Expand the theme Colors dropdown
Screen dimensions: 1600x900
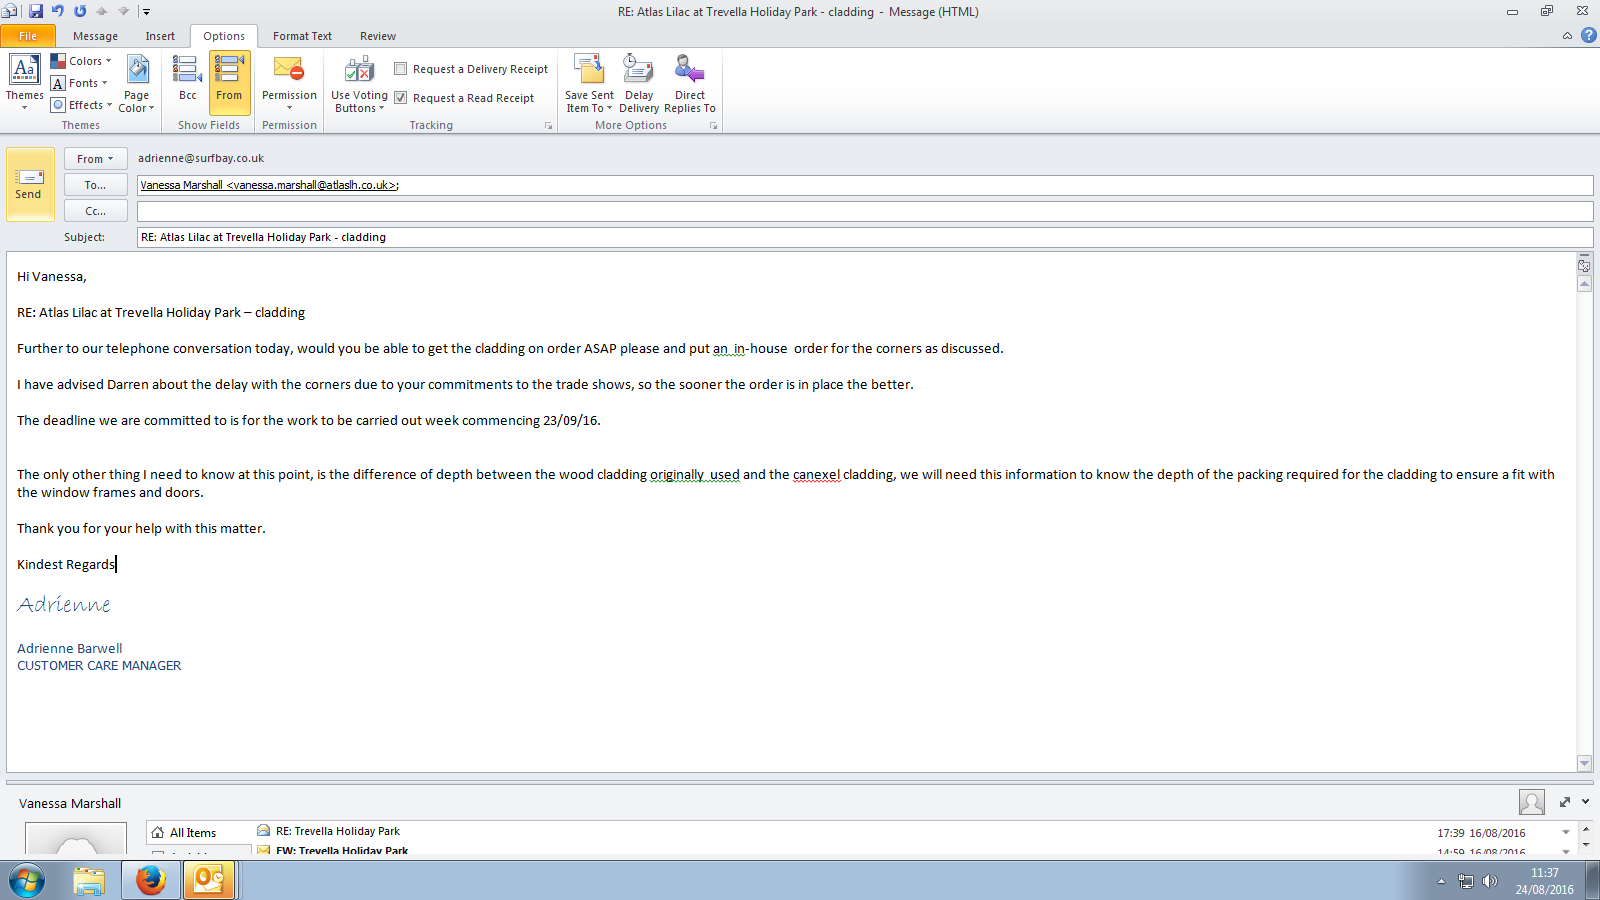click(81, 61)
